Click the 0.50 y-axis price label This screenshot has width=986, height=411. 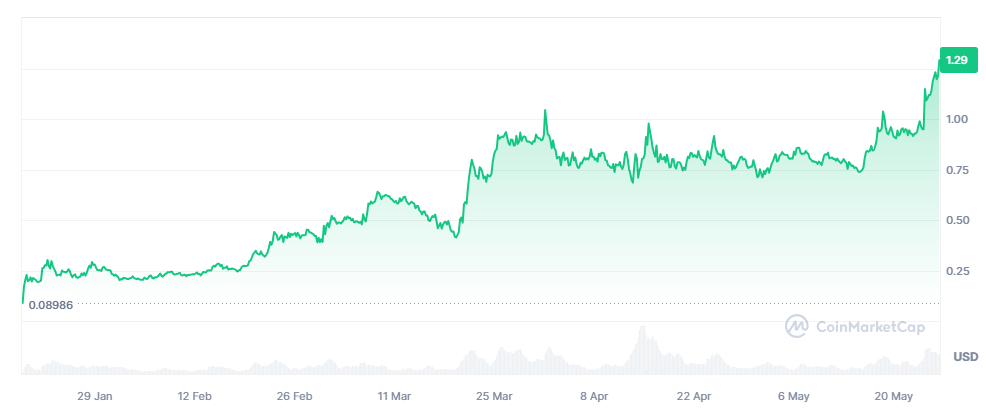[956, 220]
